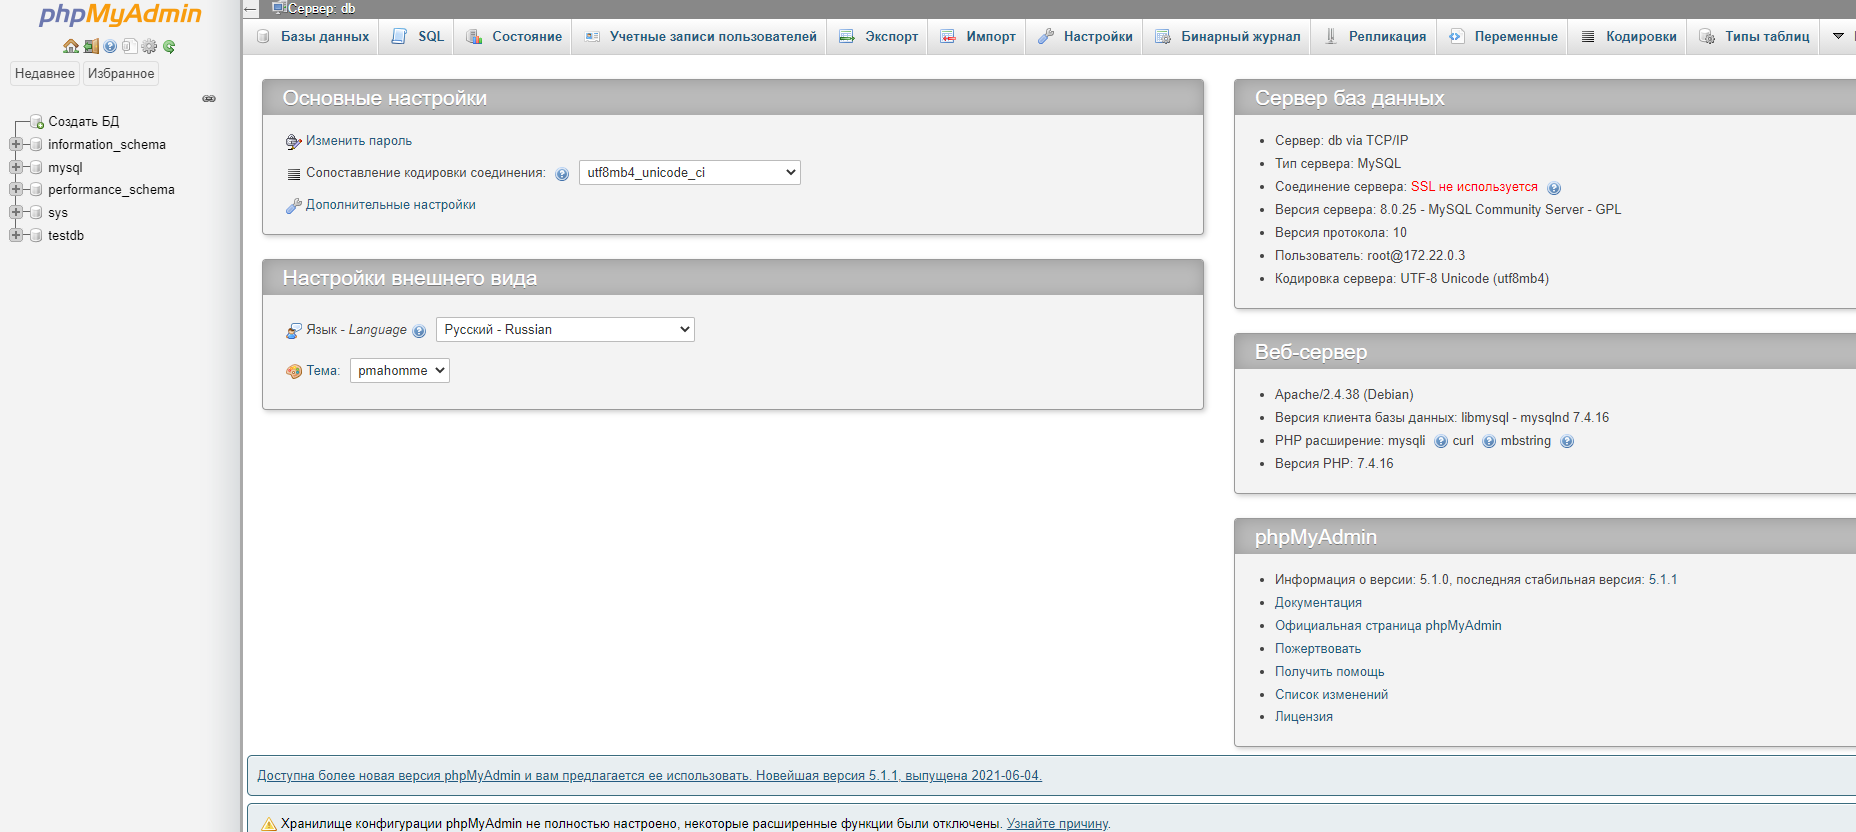Select the mysql database name
Image resolution: width=1856 pixels, height=832 pixels.
click(x=65, y=167)
